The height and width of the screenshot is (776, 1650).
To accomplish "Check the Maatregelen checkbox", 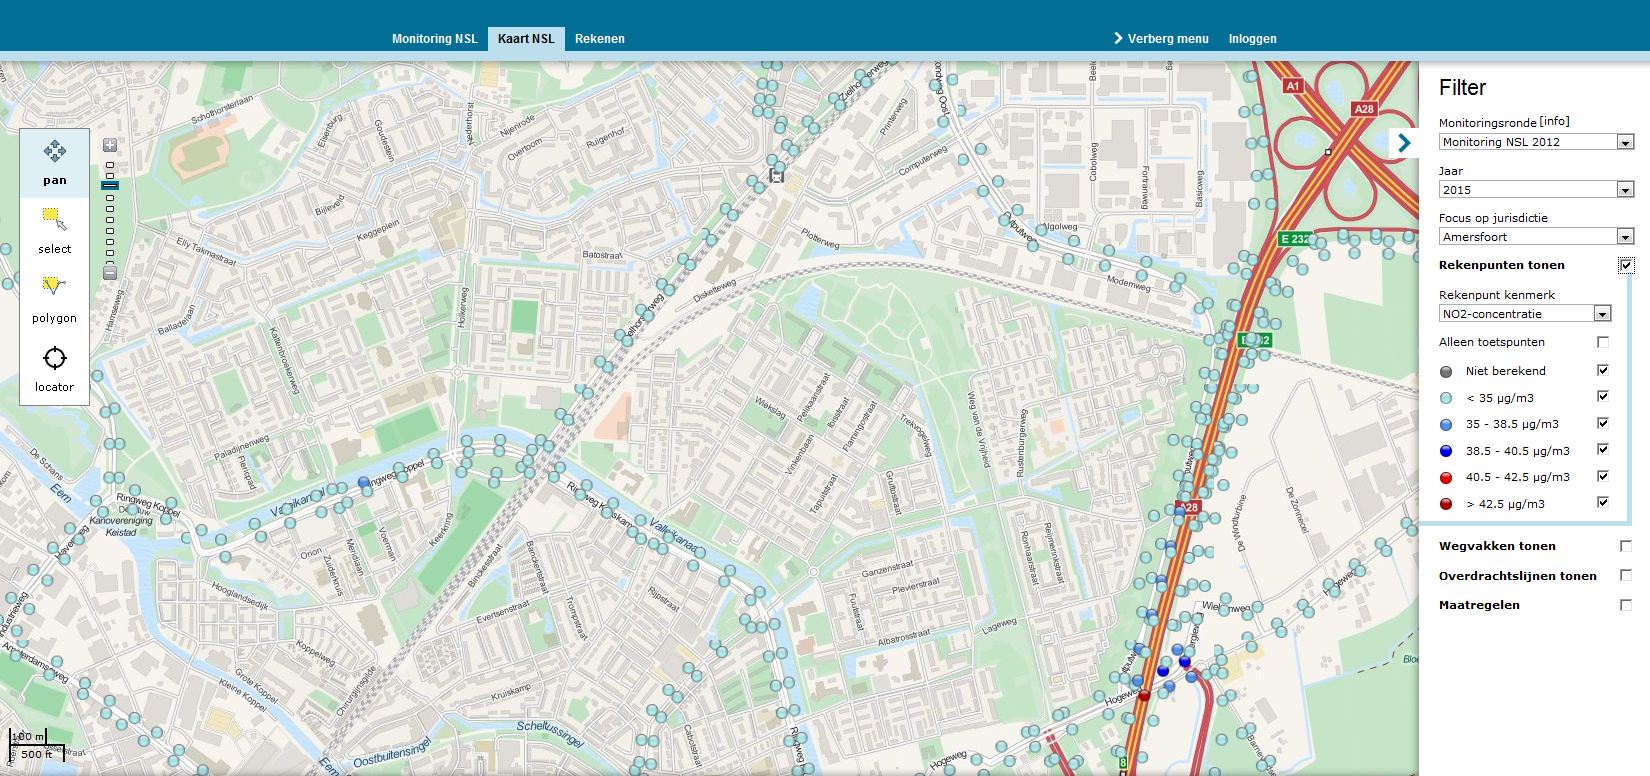I will pyautogui.click(x=1626, y=605).
